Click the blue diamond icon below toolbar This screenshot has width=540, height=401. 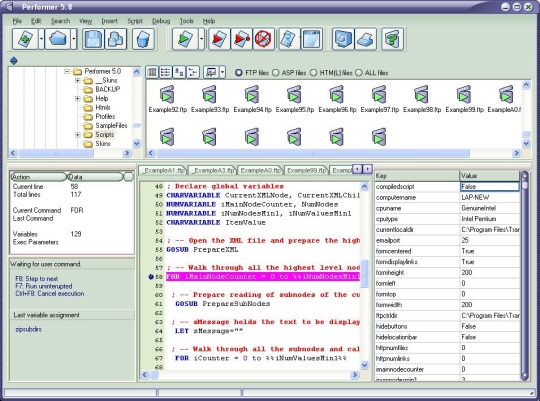[x=14, y=61]
